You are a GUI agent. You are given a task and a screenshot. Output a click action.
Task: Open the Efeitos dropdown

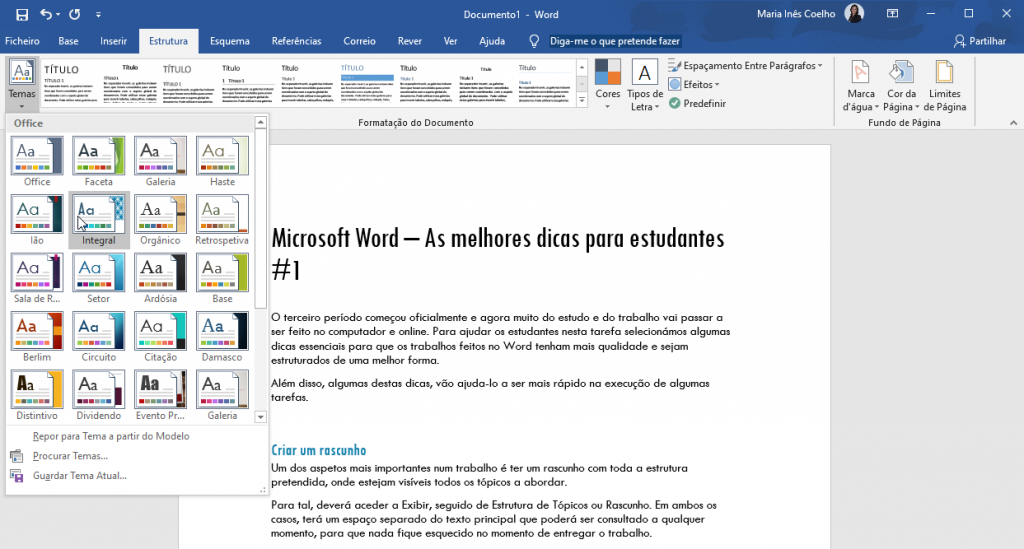[695, 84]
